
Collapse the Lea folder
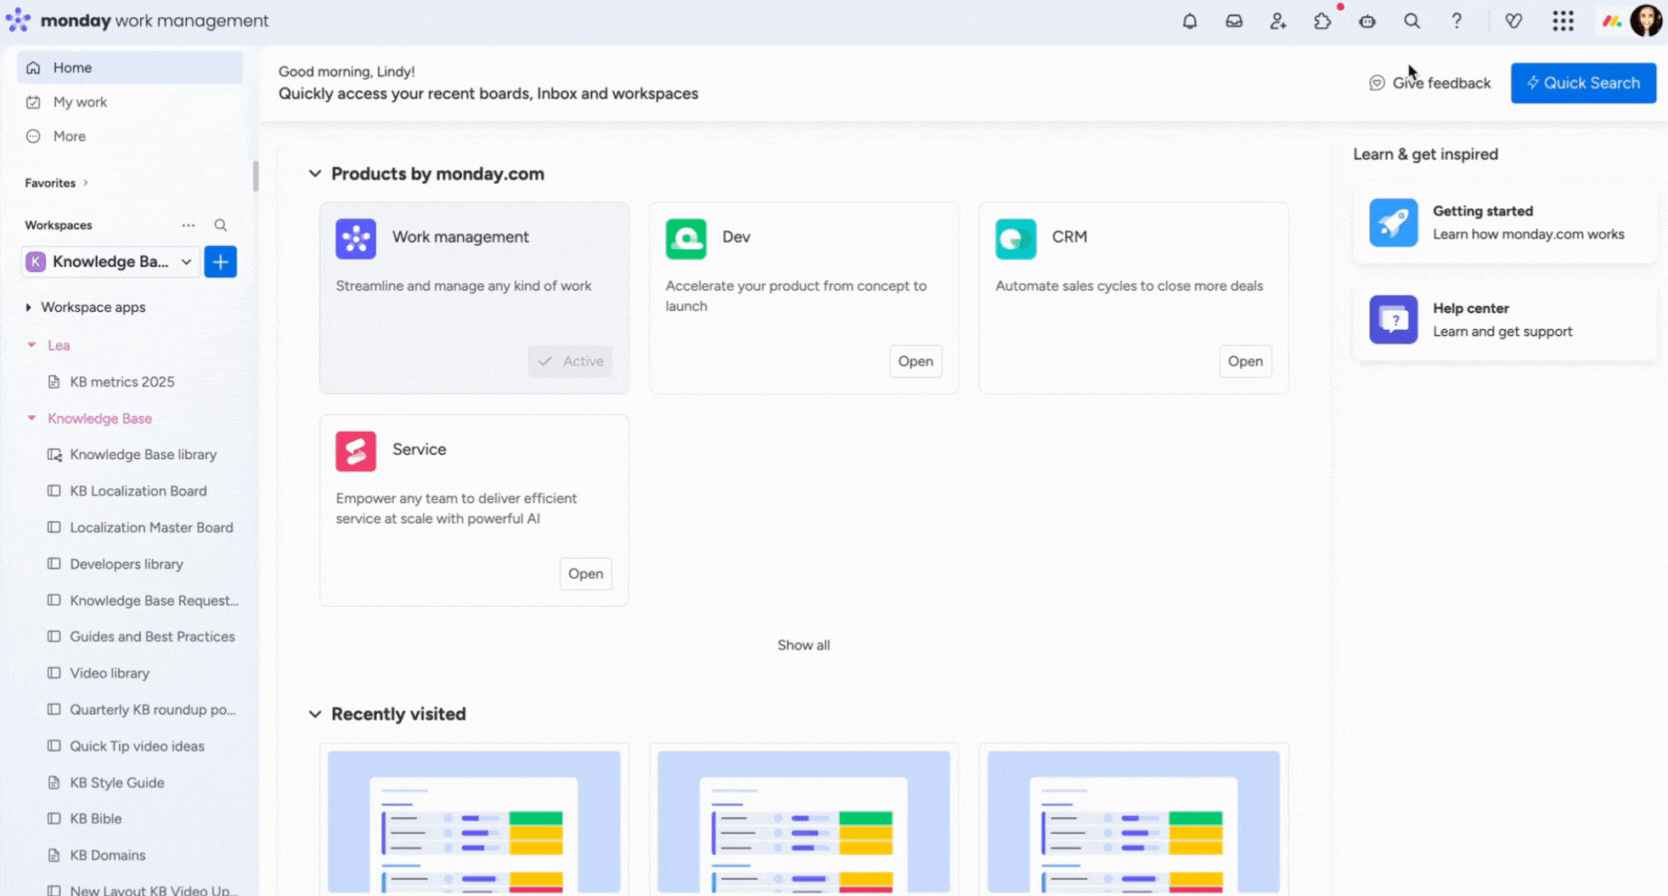[32, 345]
